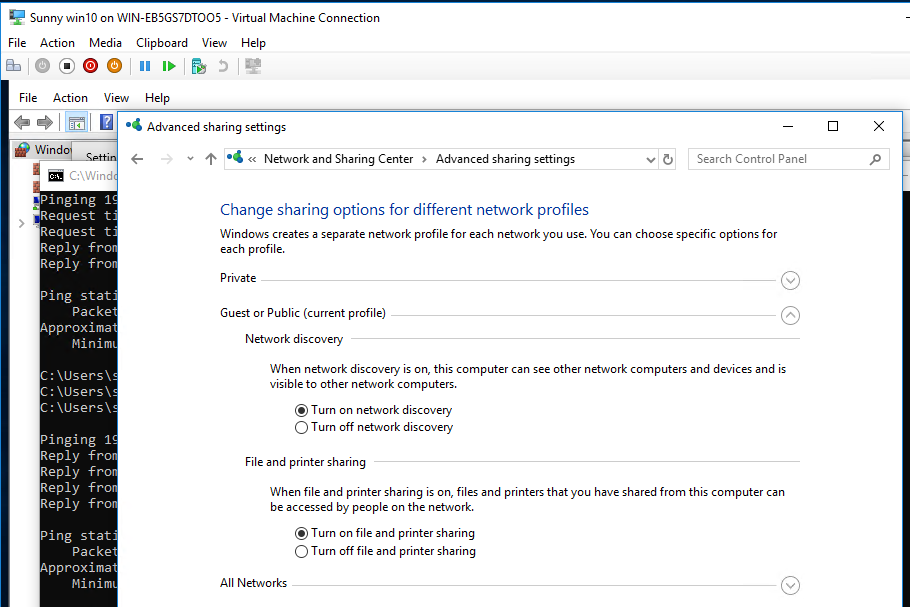Viewport: 910px width, 607px height.
Task: Open dropdown arrow after Network and Sharing Center
Action: tap(424, 159)
